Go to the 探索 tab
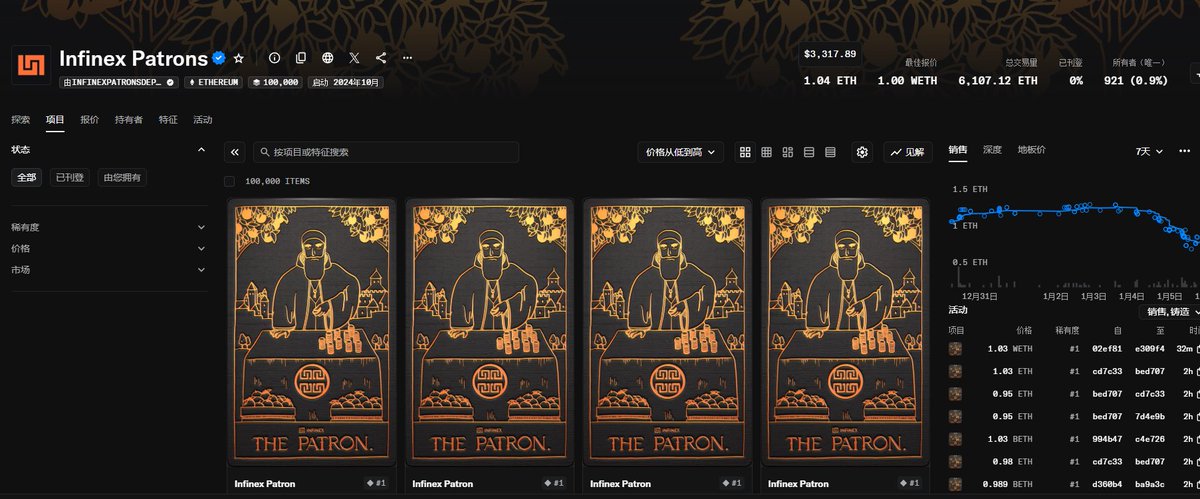 pos(21,120)
